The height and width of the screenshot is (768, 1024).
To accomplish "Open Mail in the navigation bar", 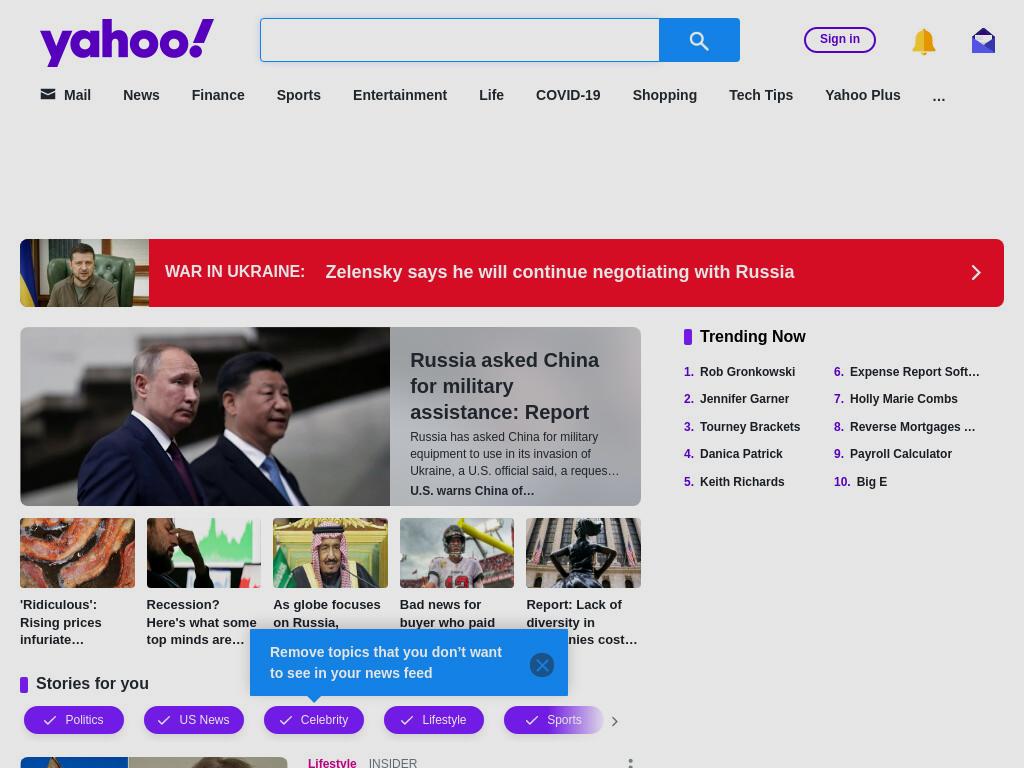I will pos(65,95).
